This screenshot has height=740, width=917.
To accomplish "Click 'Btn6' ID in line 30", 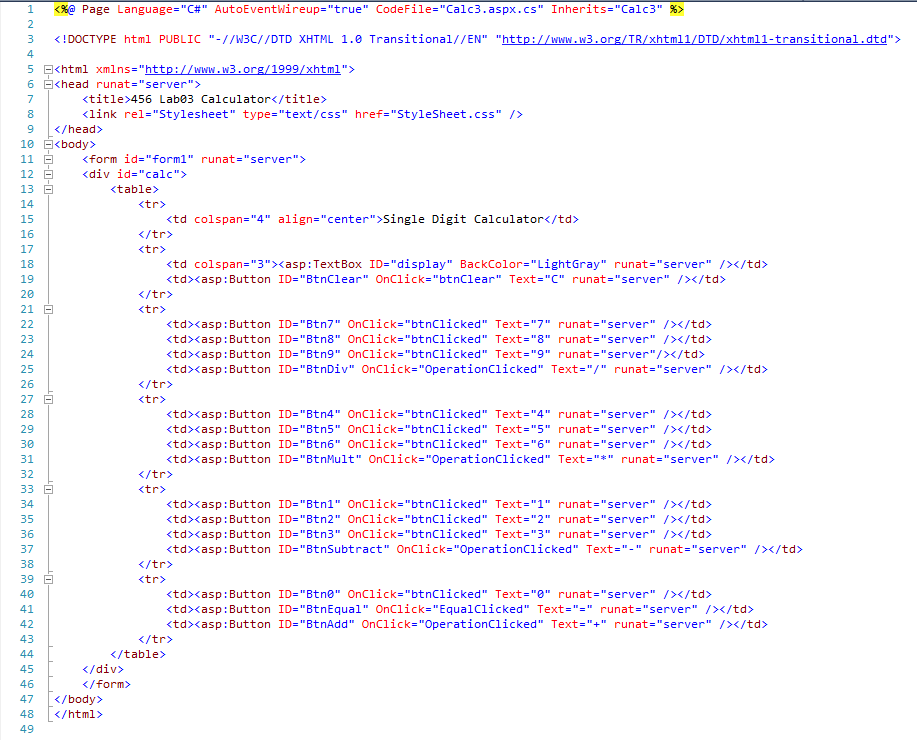I will (320, 445).
